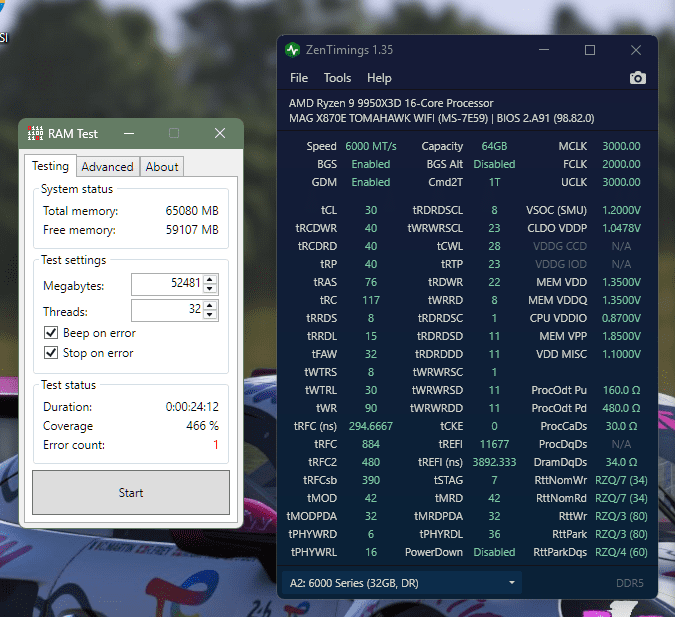Image resolution: width=675 pixels, height=617 pixels.
Task: Click the tREFI value 11677
Action: tap(494, 444)
